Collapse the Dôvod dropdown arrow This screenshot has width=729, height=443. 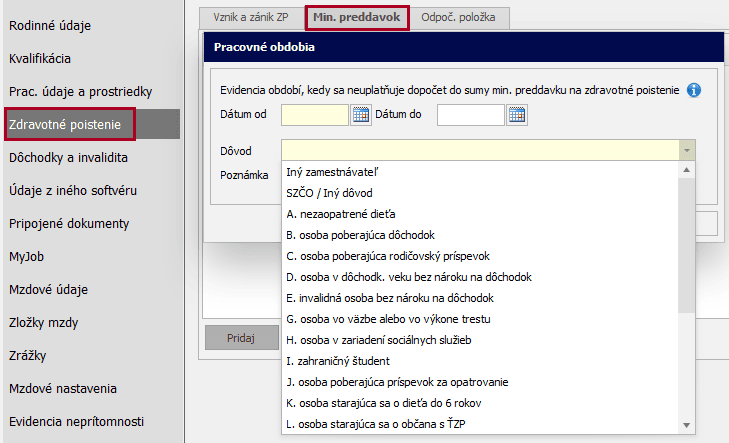[x=686, y=151]
